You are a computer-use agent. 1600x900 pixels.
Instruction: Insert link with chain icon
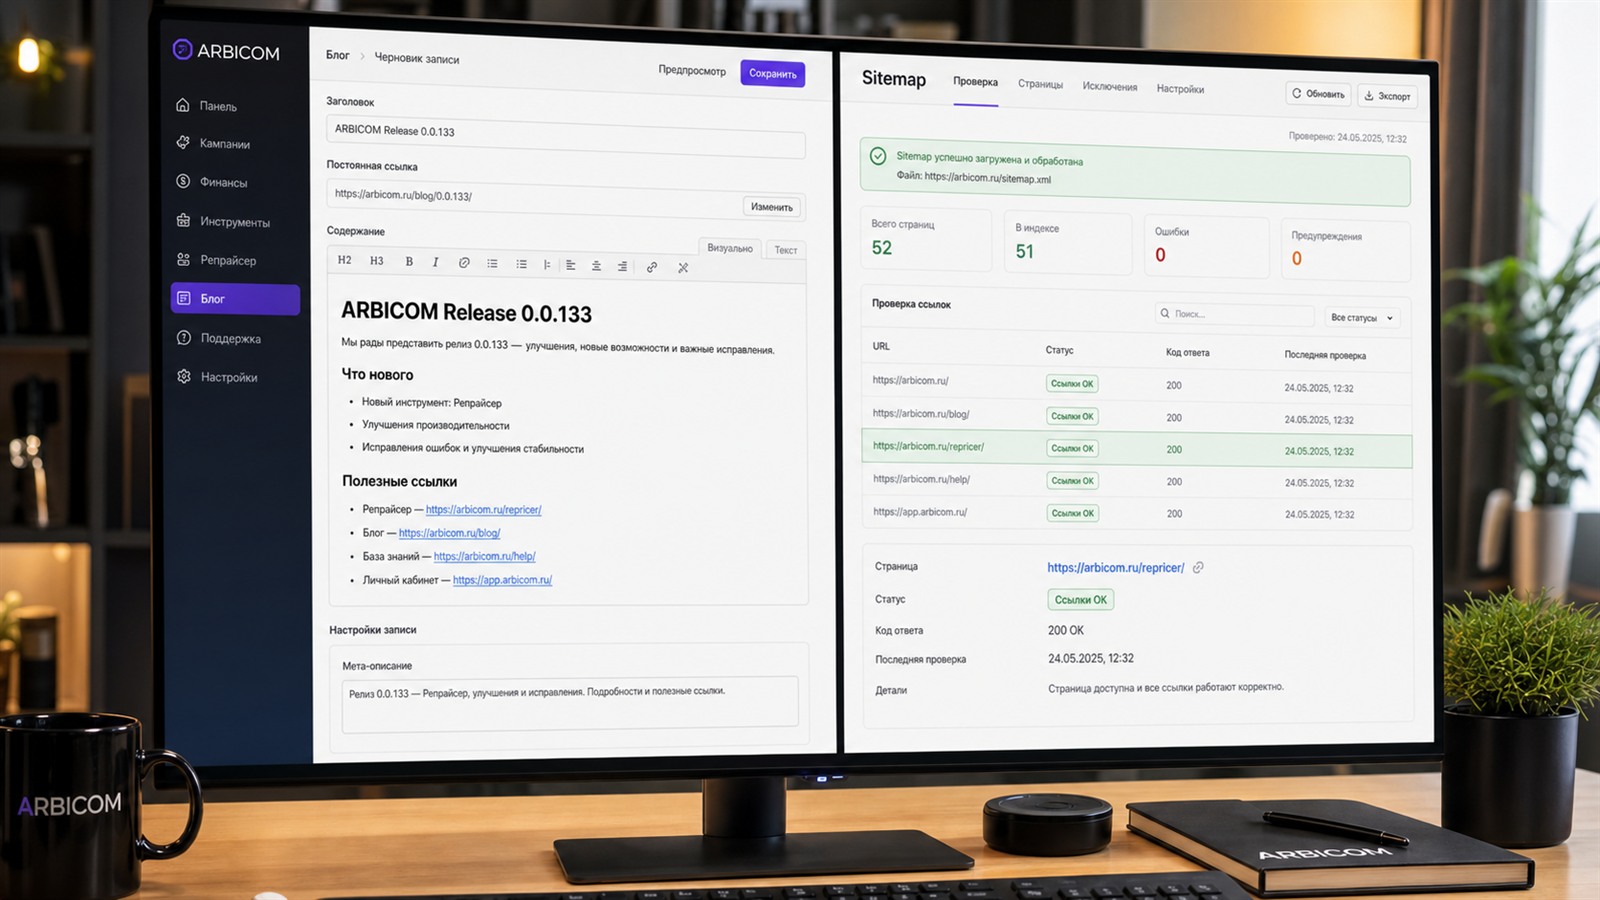[652, 267]
